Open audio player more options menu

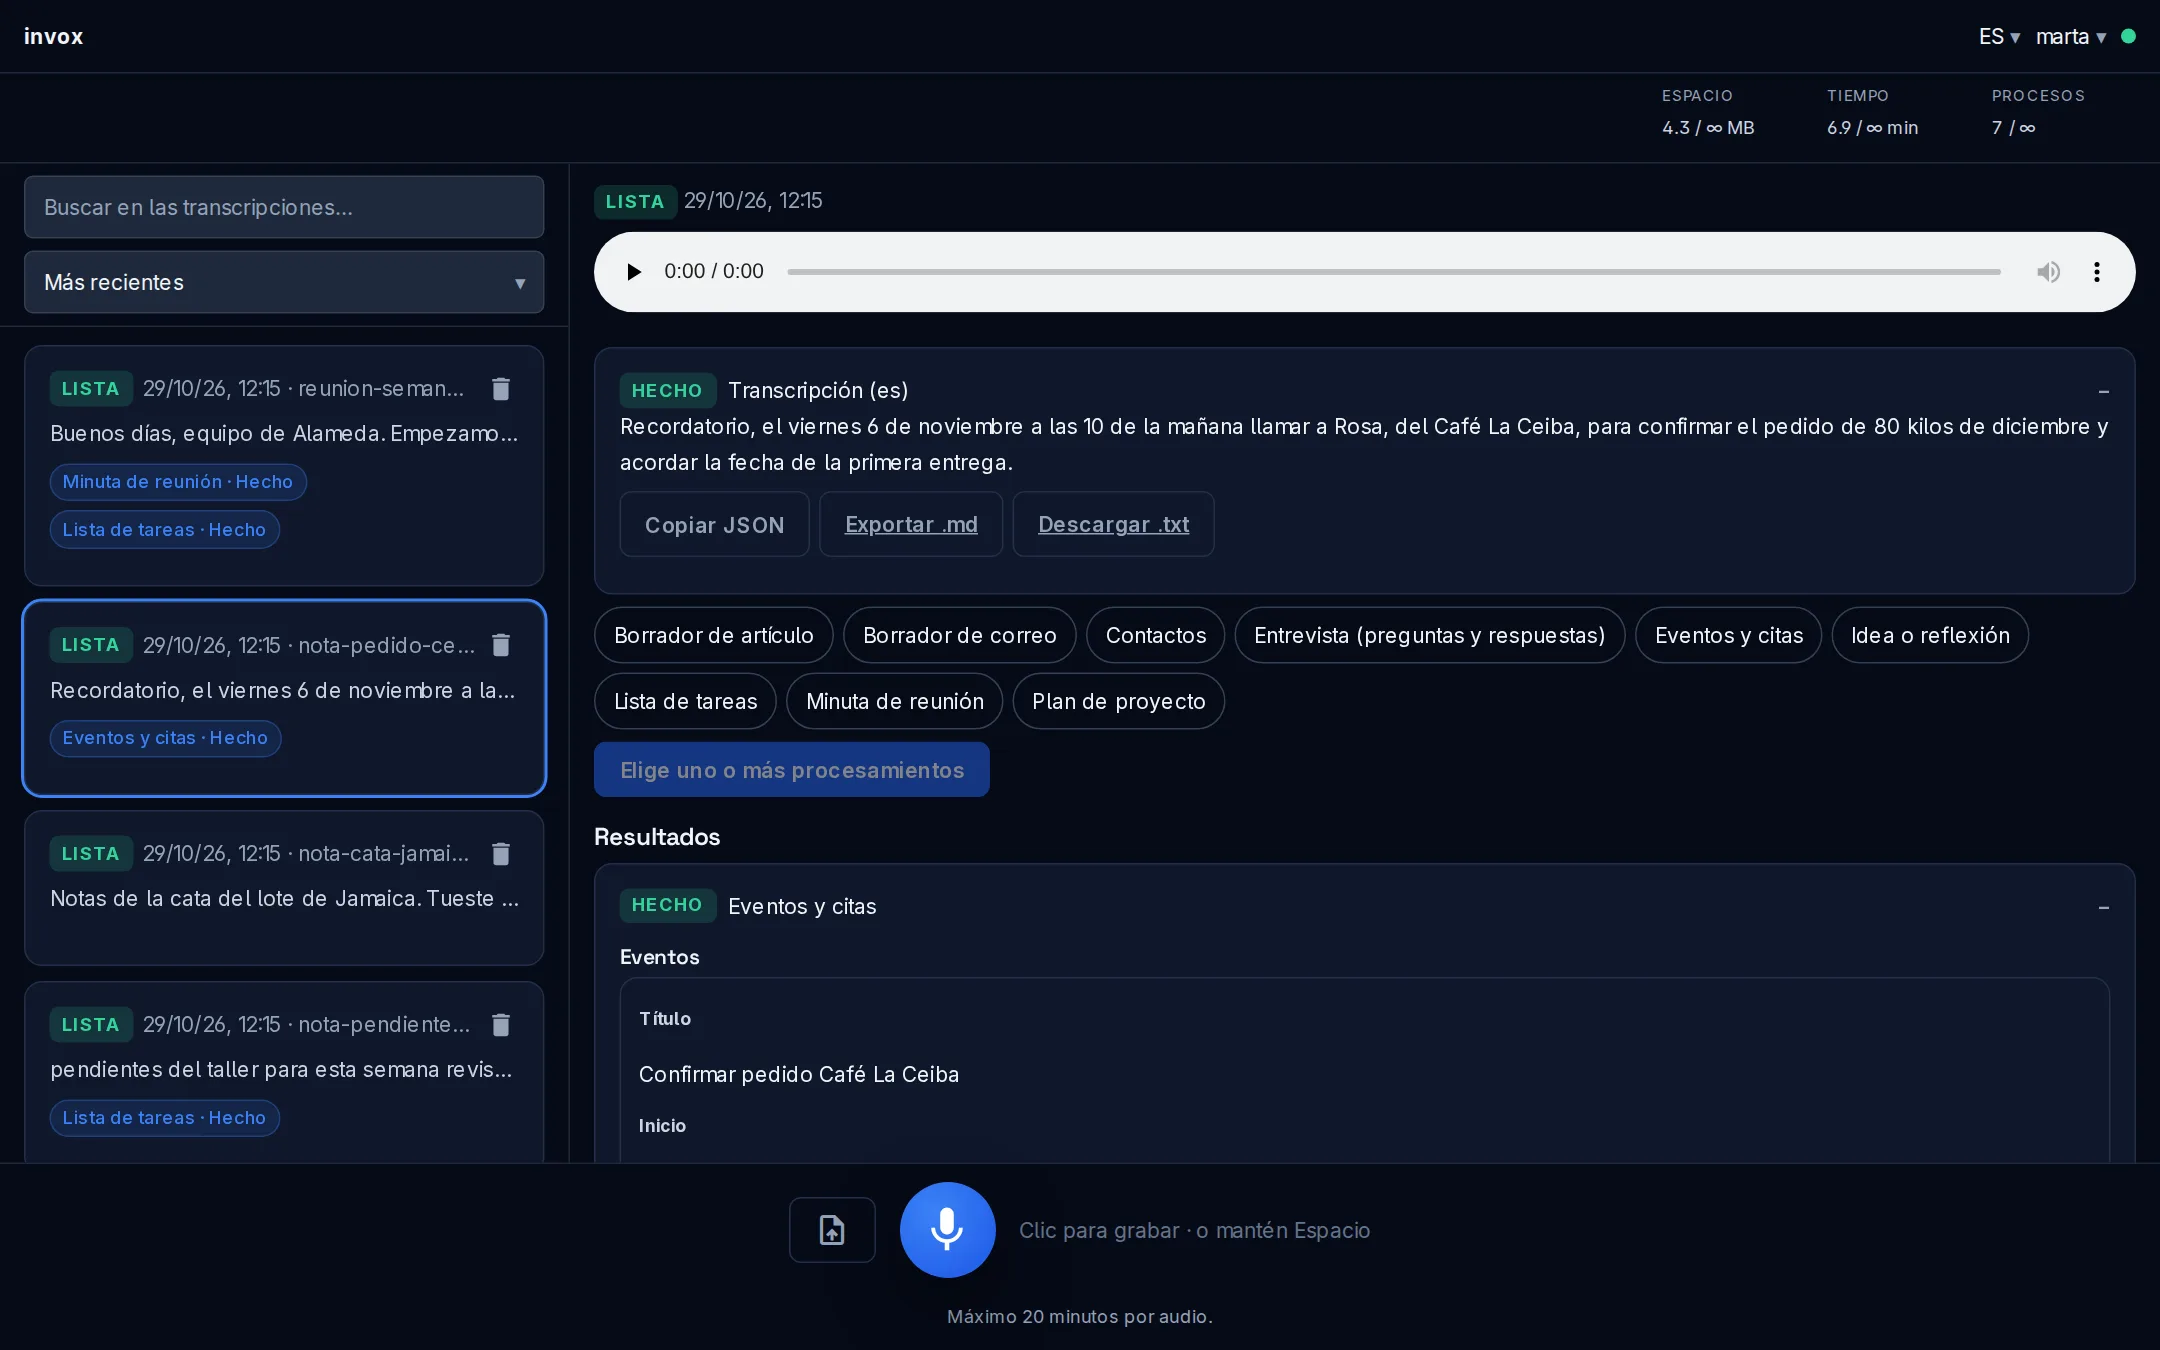[2096, 272]
